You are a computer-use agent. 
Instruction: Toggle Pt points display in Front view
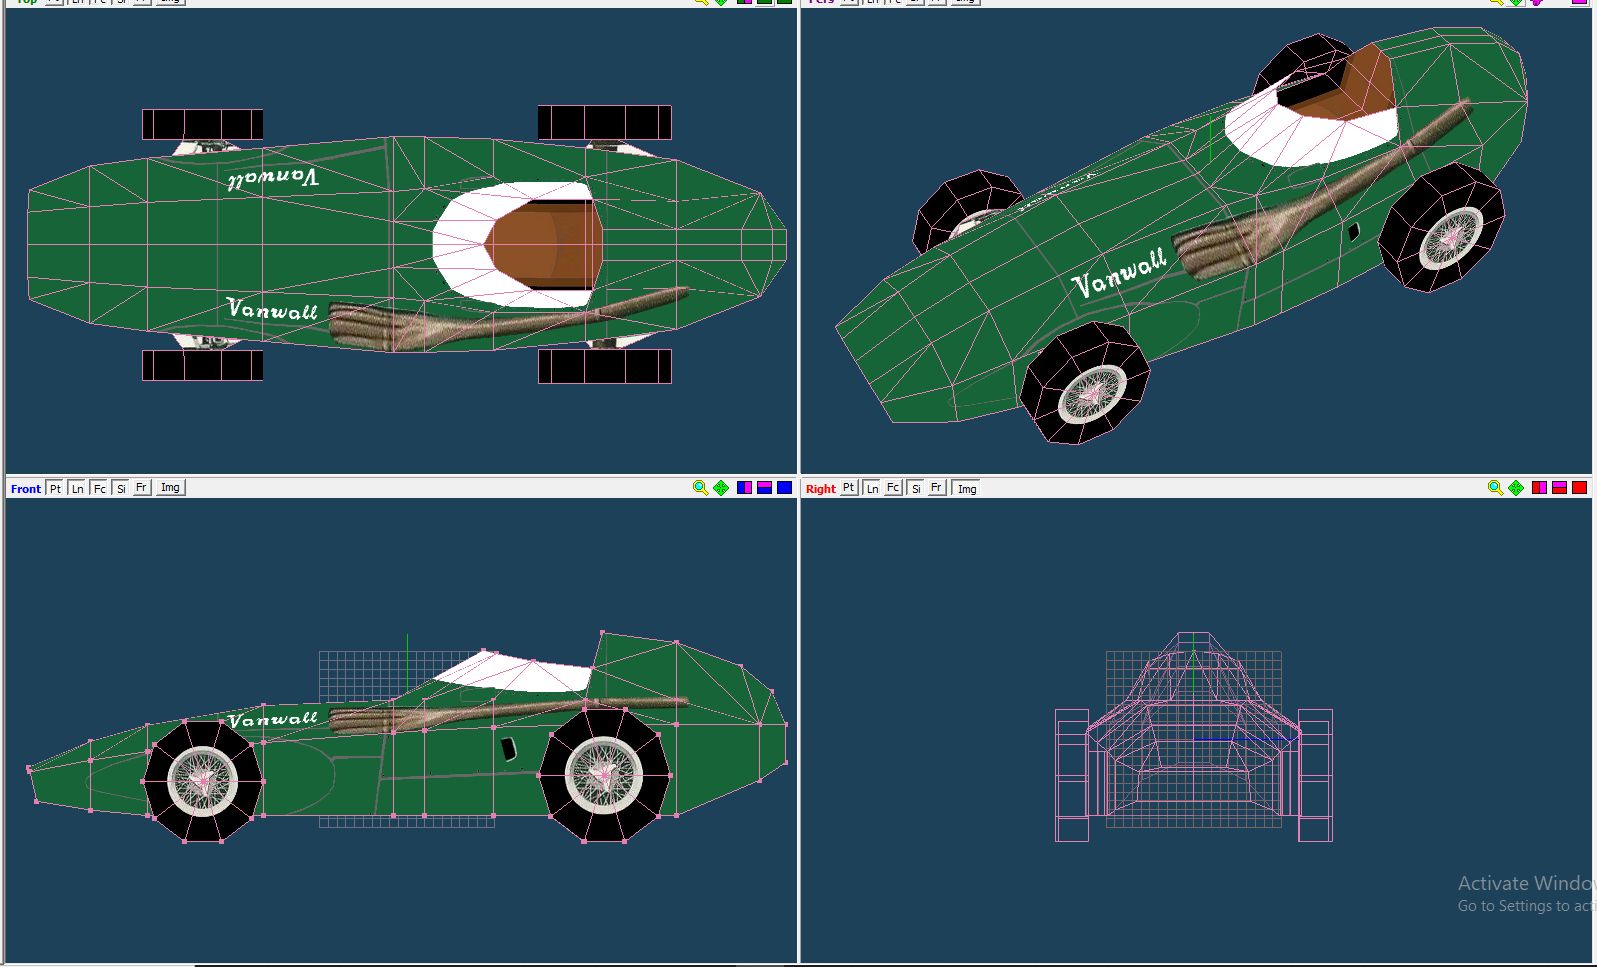55,488
